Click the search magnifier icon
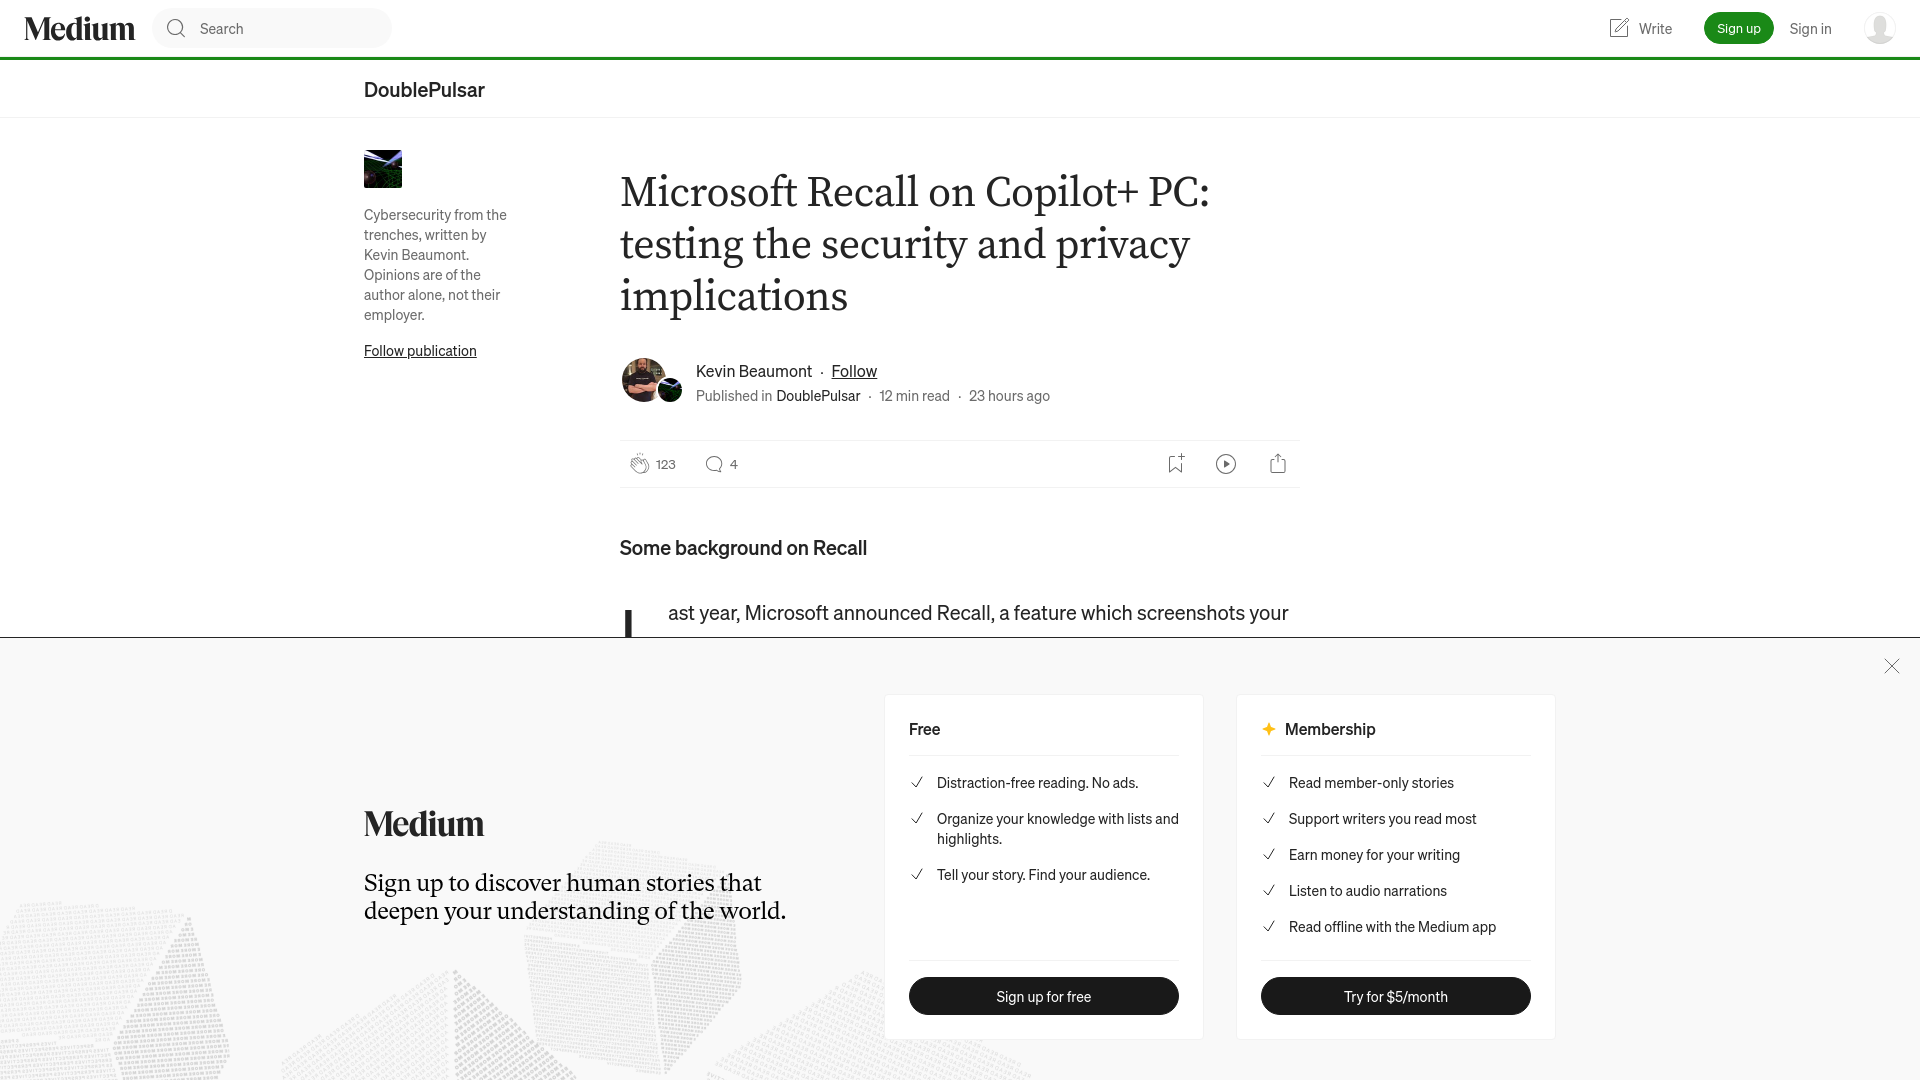Viewport: 1920px width, 1080px height. (176, 28)
